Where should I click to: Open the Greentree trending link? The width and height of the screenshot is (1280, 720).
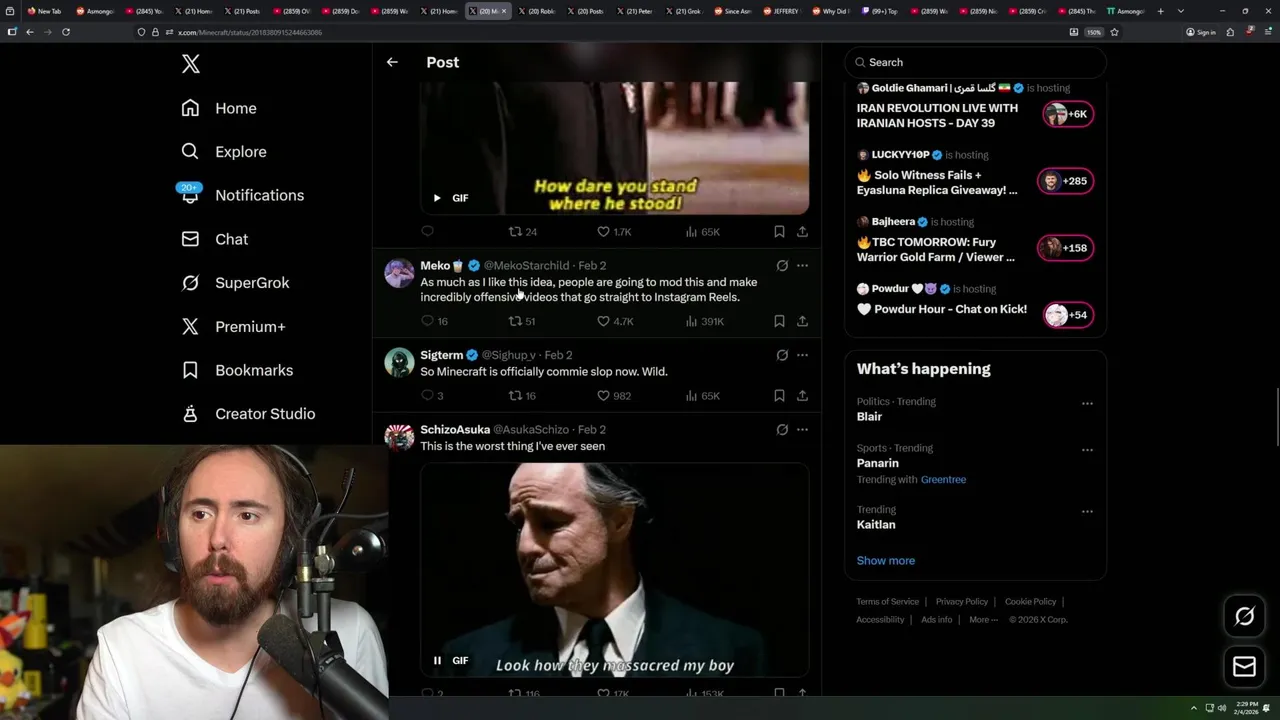943,480
